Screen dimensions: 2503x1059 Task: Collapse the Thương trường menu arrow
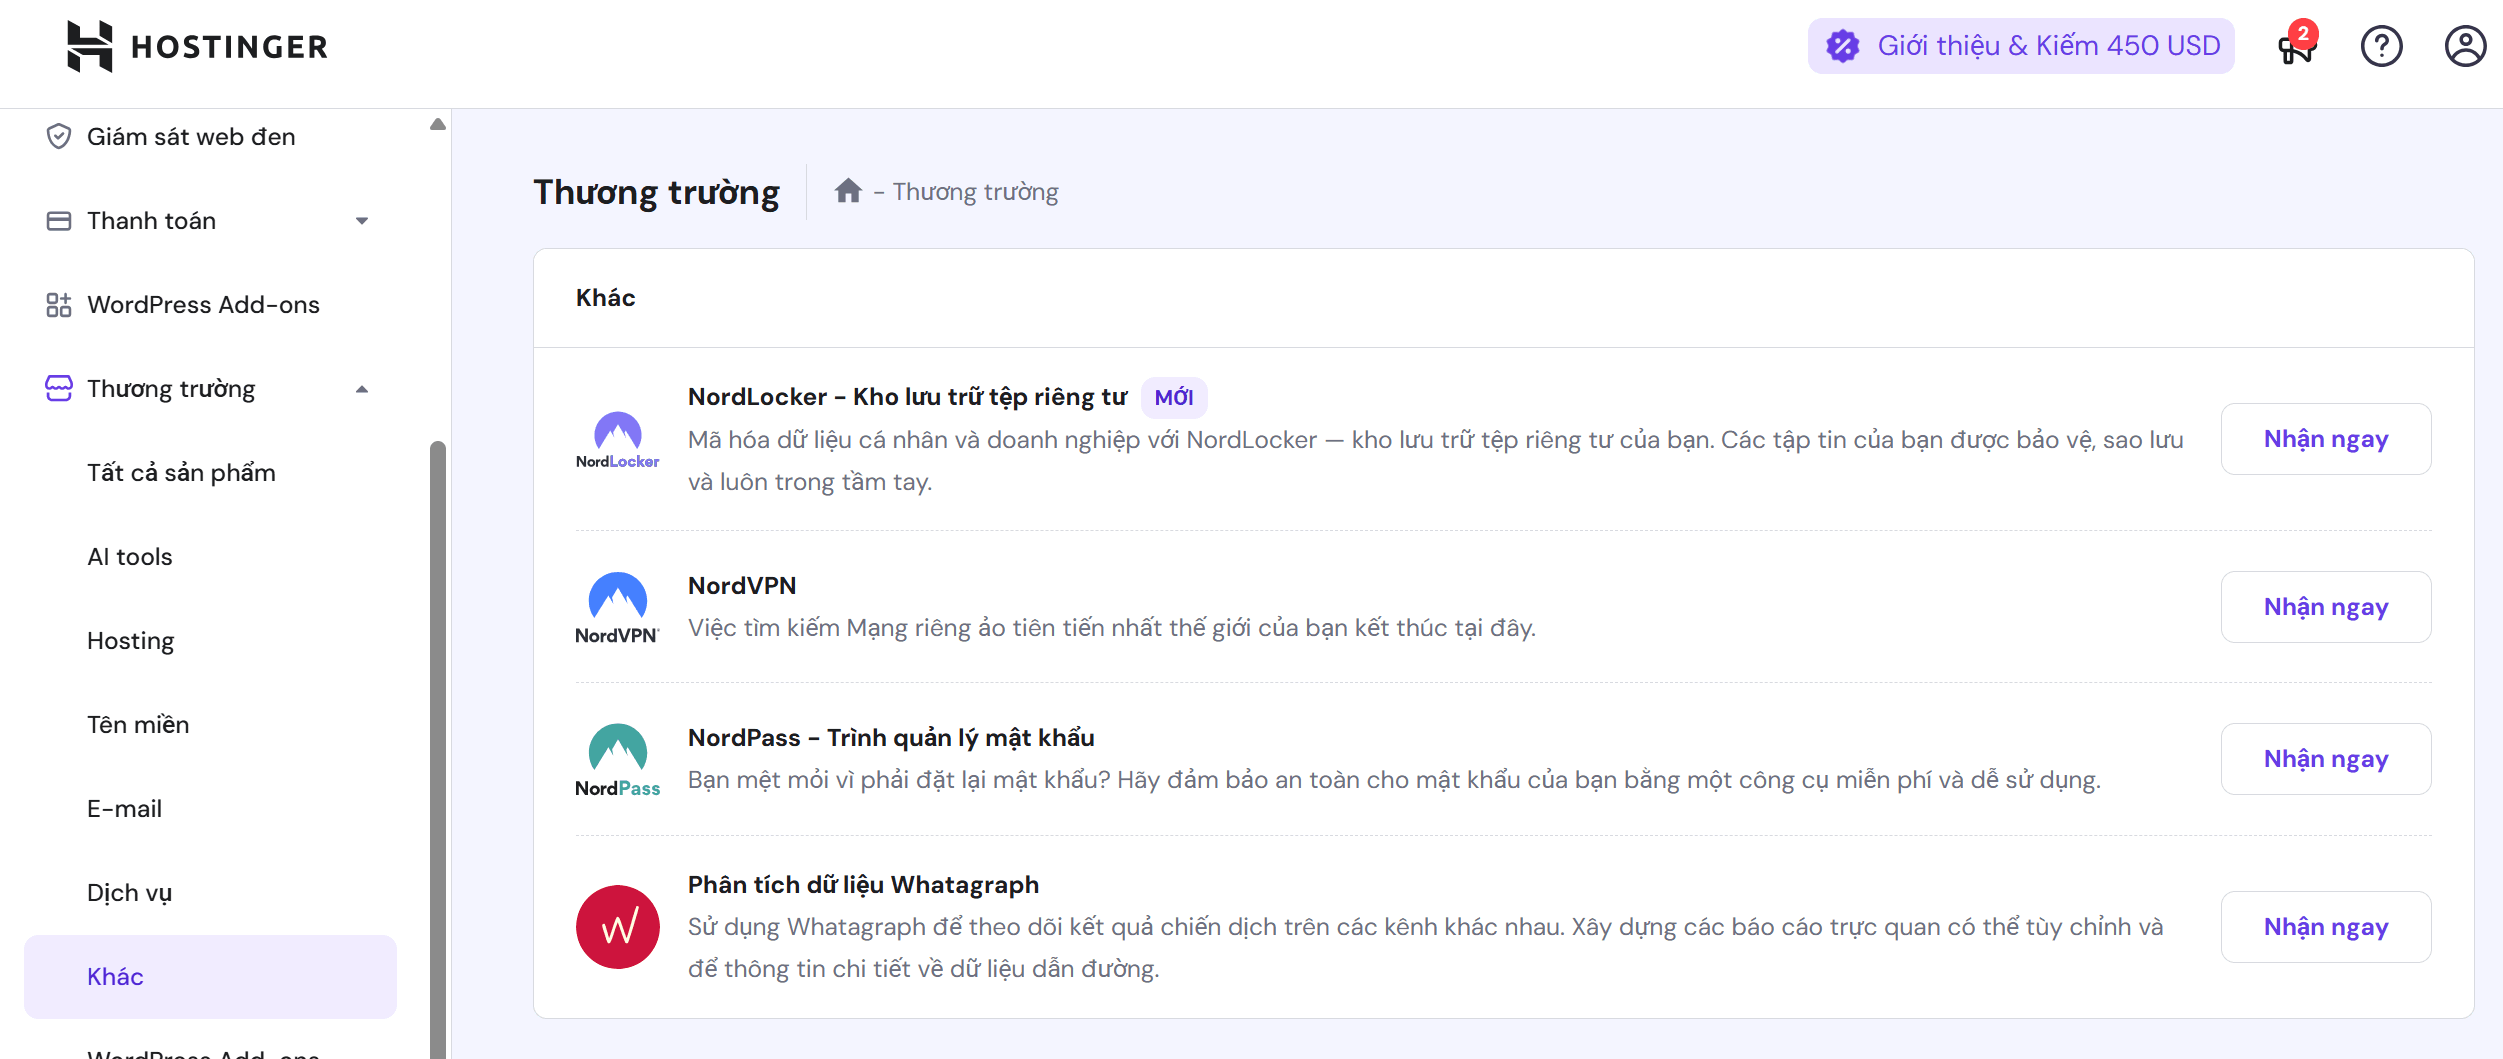362,388
